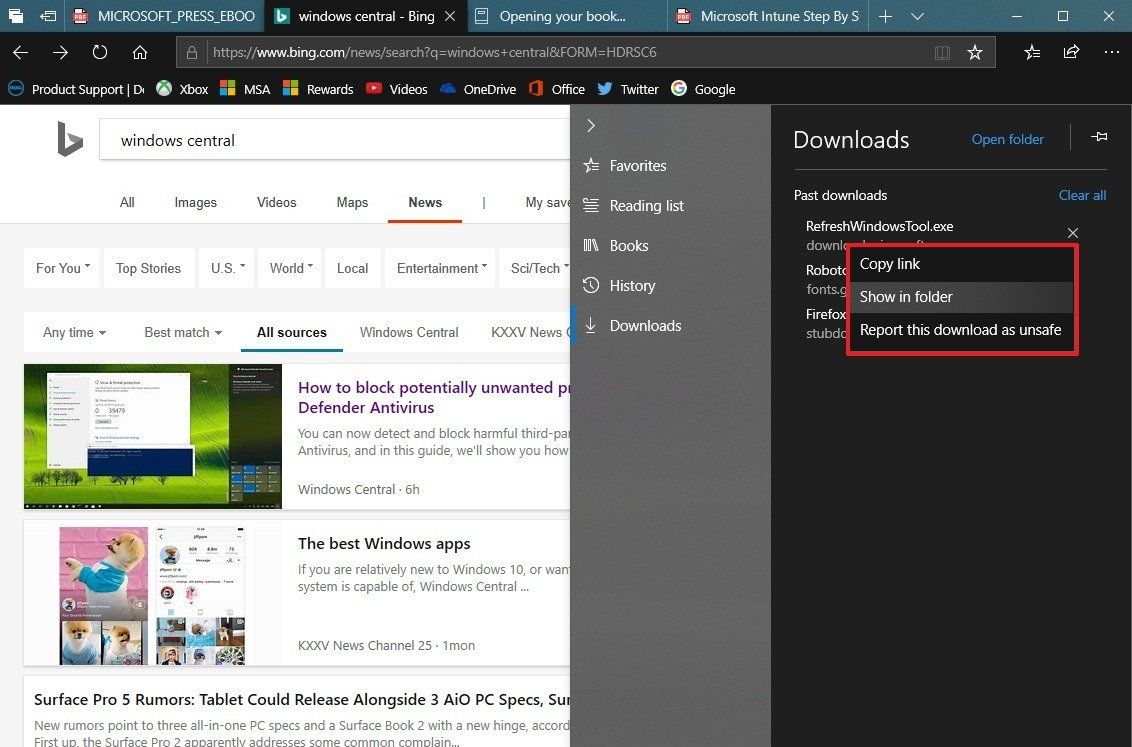Switch to the Images search tab
This screenshot has height=747, width=1132.
pyautogui.click(x=195, y=202)
